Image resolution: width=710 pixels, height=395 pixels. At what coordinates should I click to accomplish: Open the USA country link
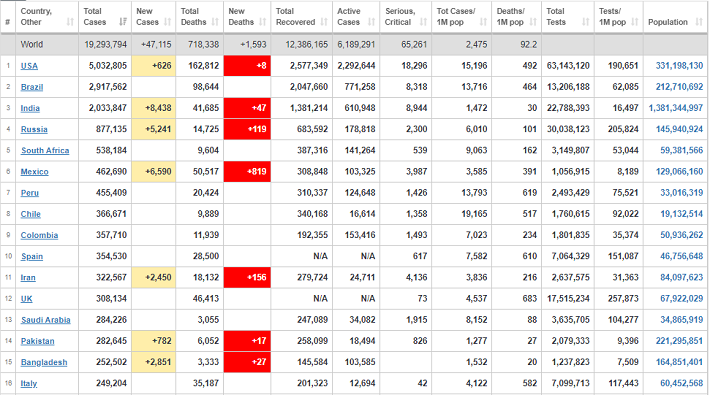pyautogui.click(x=29, y=66)
